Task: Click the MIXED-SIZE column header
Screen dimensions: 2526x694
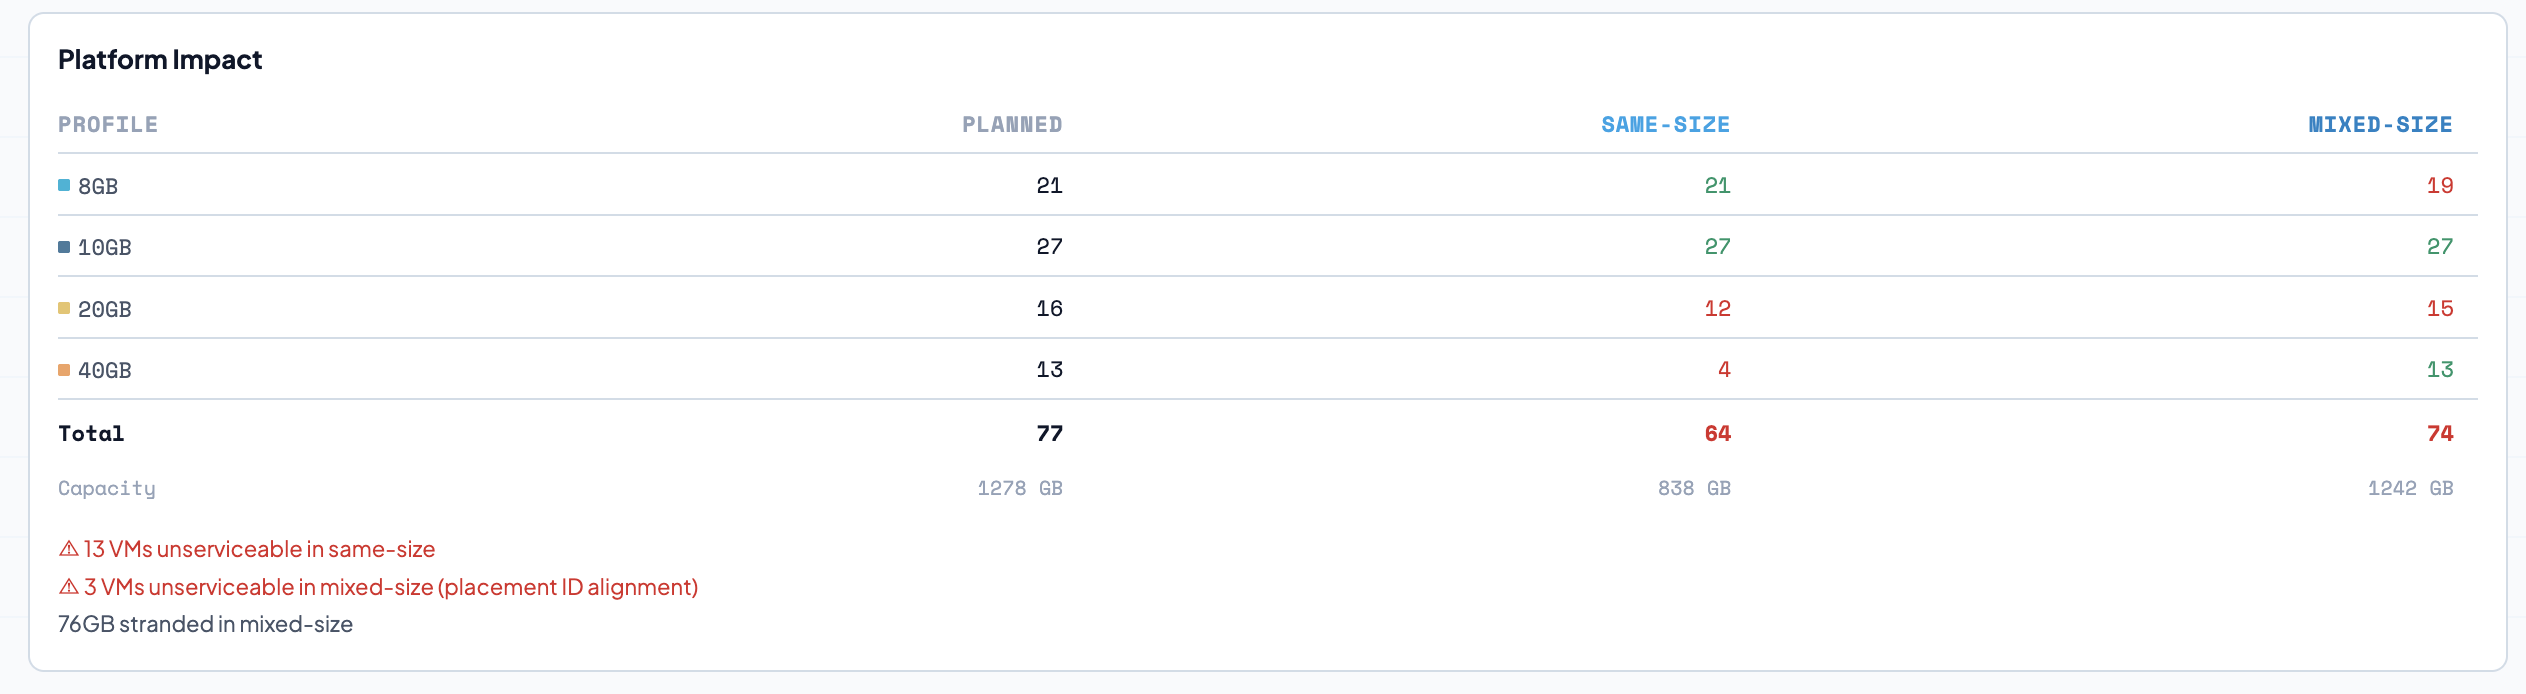Action: 2380,125
